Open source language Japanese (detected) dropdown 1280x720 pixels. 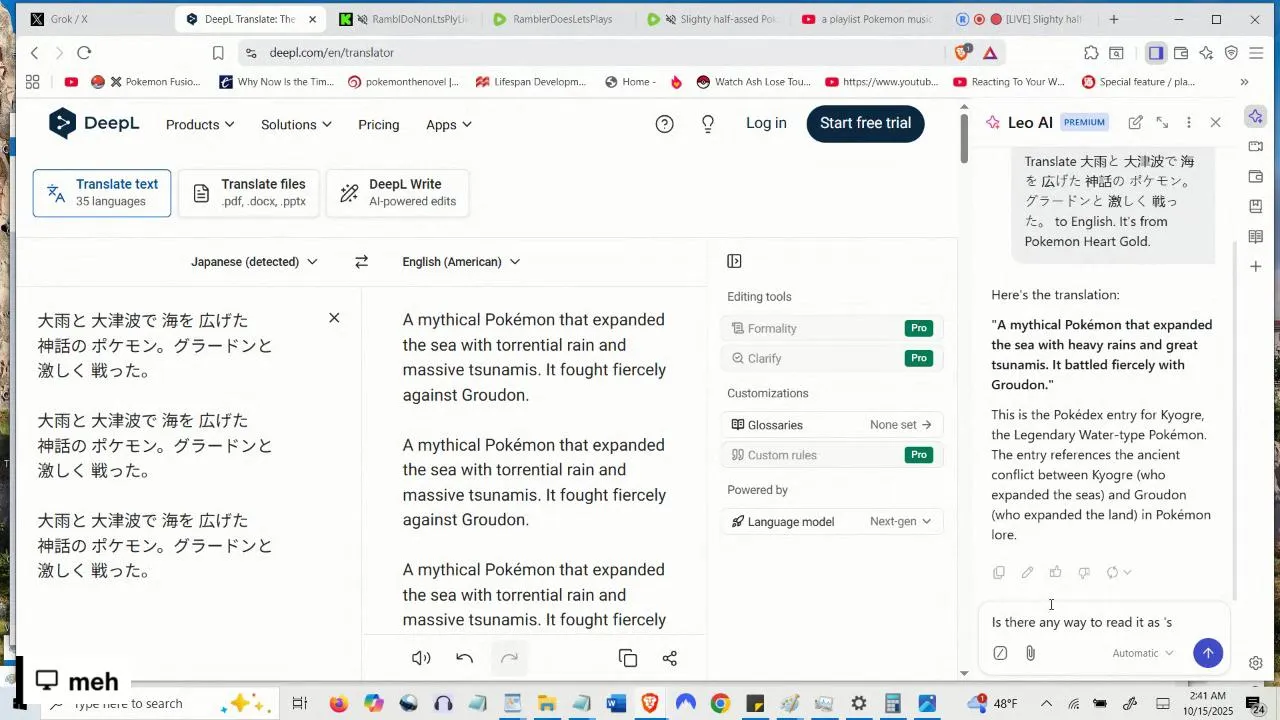pos(254,262)
